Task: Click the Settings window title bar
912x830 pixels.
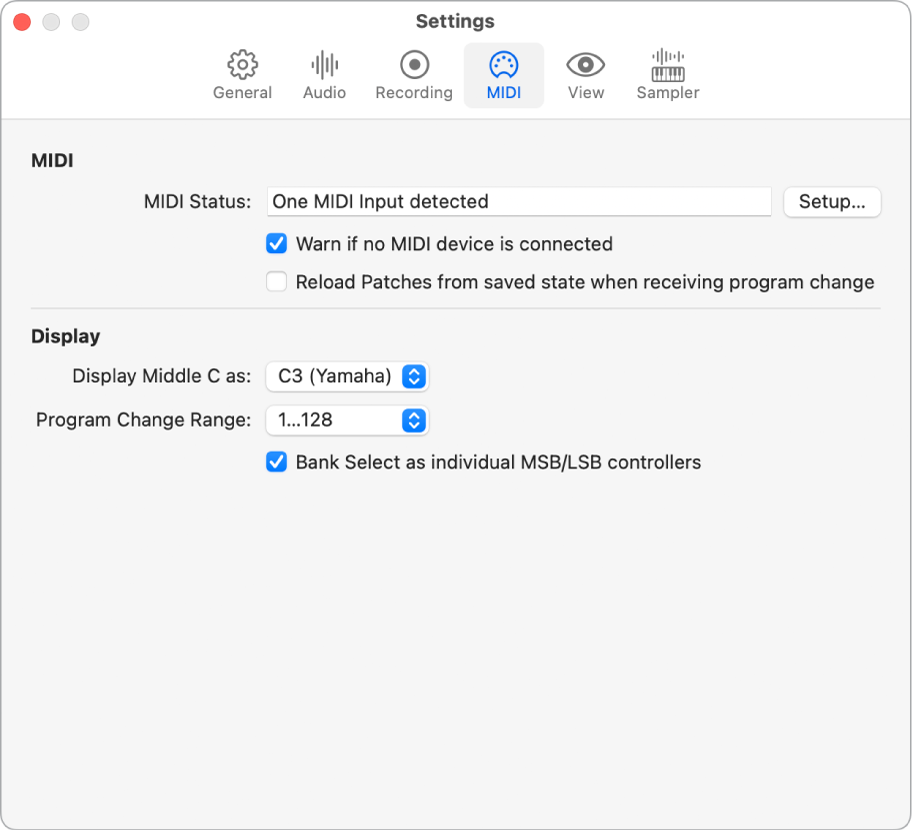Action: [x=456, y=21]
